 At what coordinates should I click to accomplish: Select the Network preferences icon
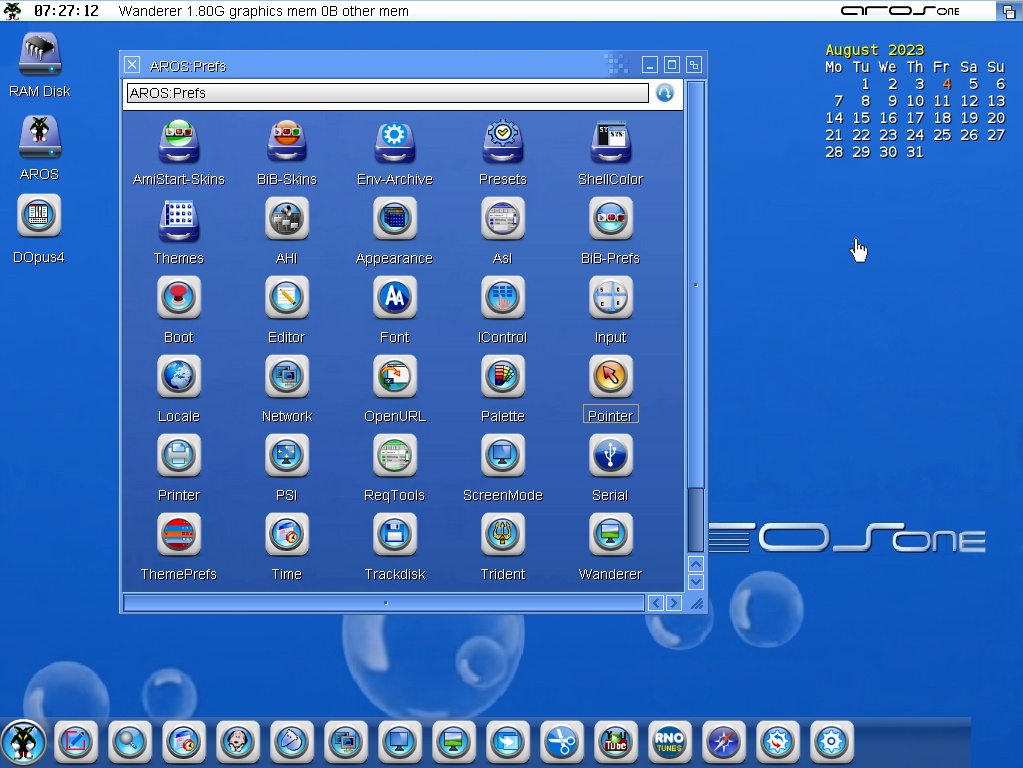(x=287, y=376)
